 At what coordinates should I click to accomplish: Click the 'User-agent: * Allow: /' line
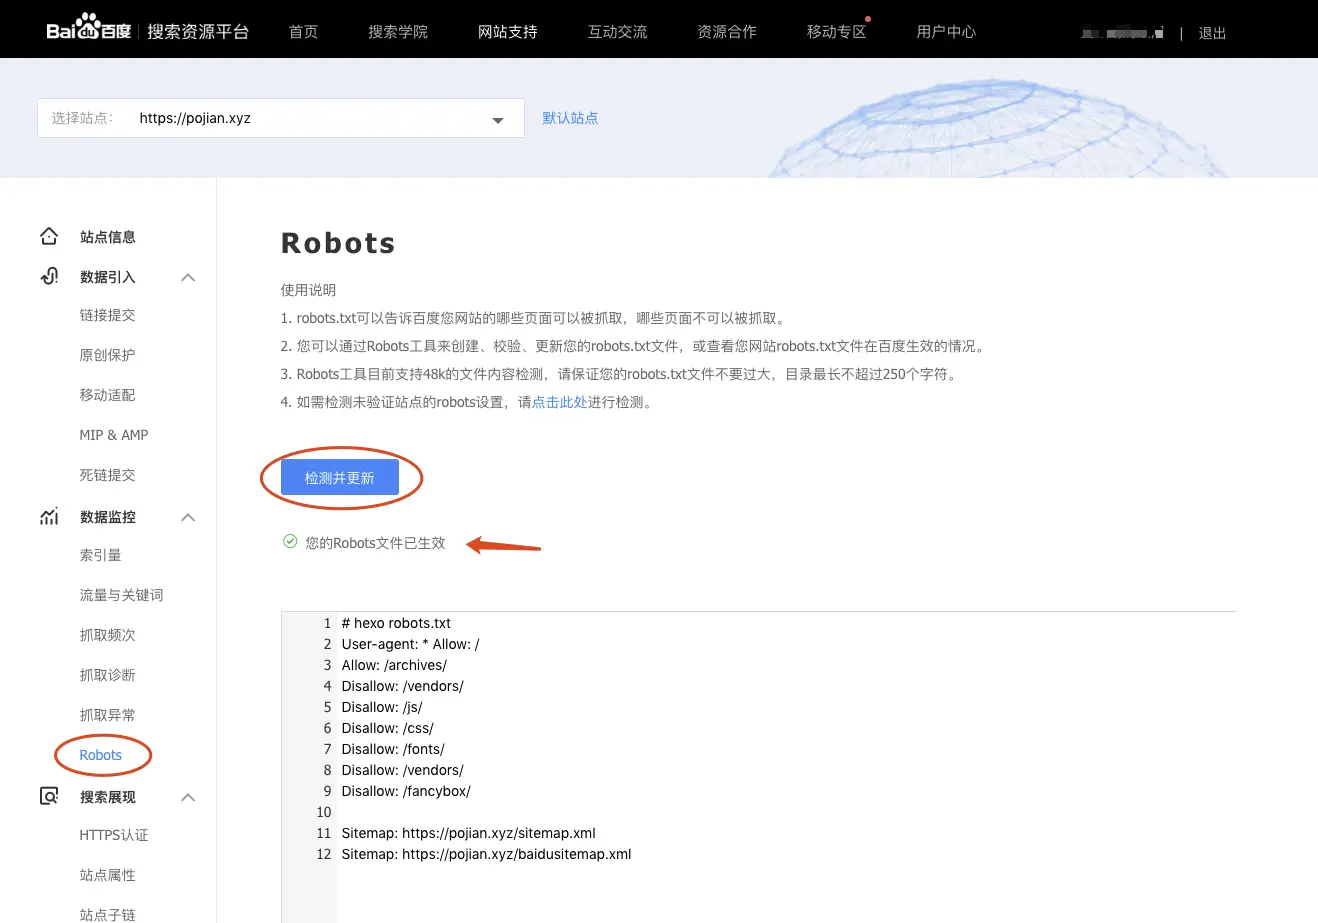coord(410,644)
